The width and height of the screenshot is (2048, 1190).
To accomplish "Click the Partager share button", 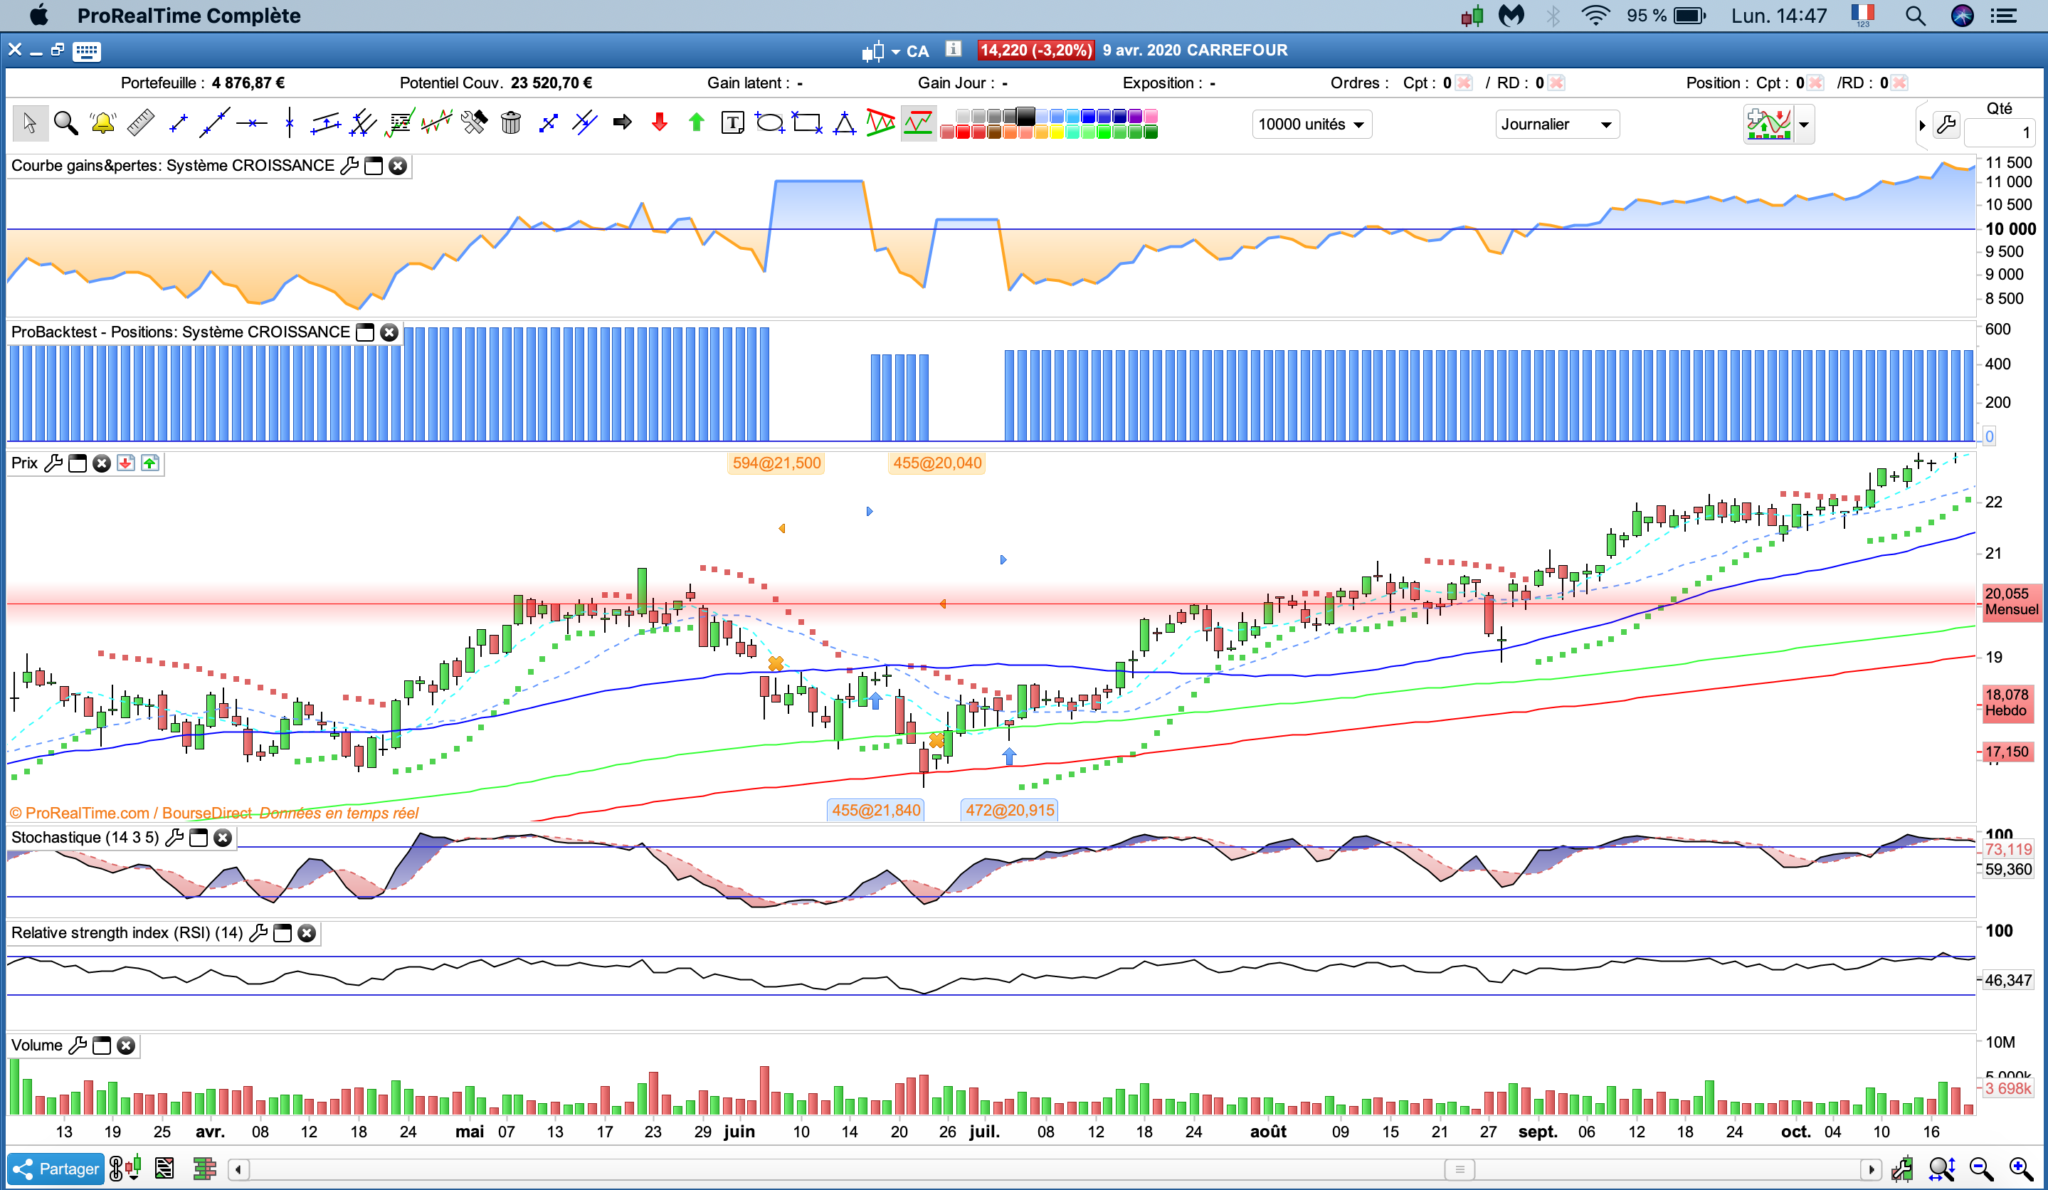I will pos(56,1169).
